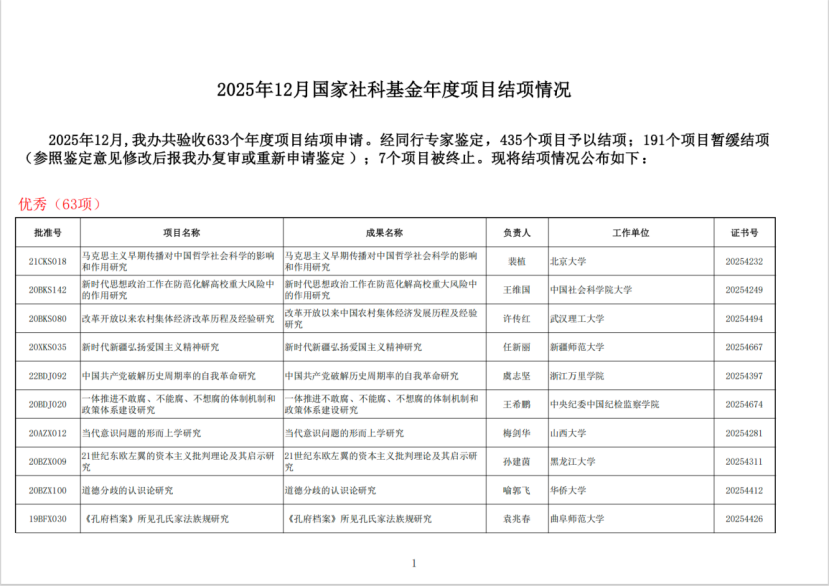Click the 北京大学 work unit cell
Viewport: 829px width, 587px height.
(x=568, y=261)
